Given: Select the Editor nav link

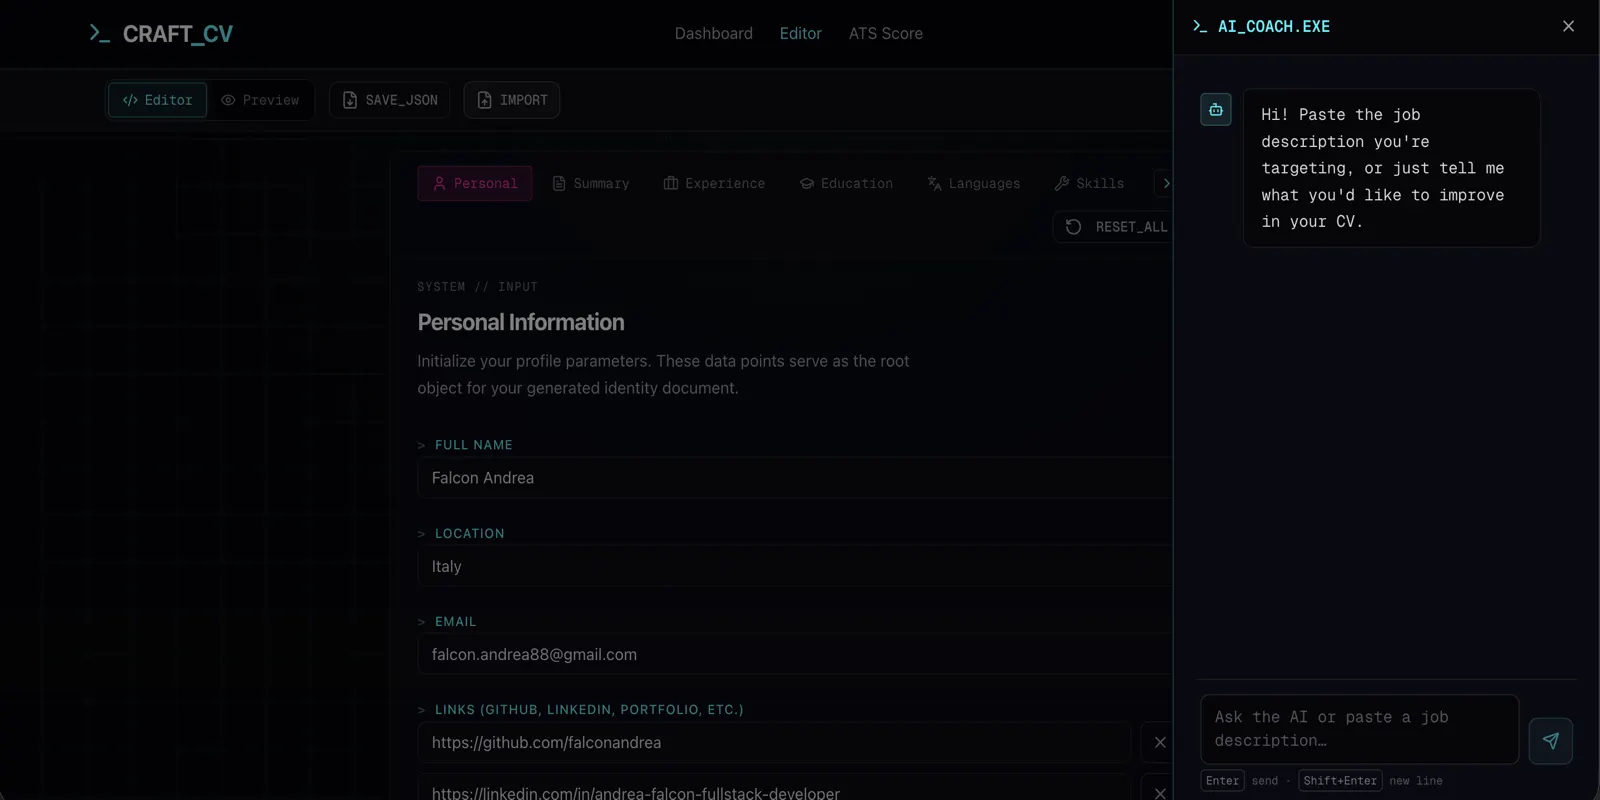Looking at the screenshot, I should click(x=800, y=33).
